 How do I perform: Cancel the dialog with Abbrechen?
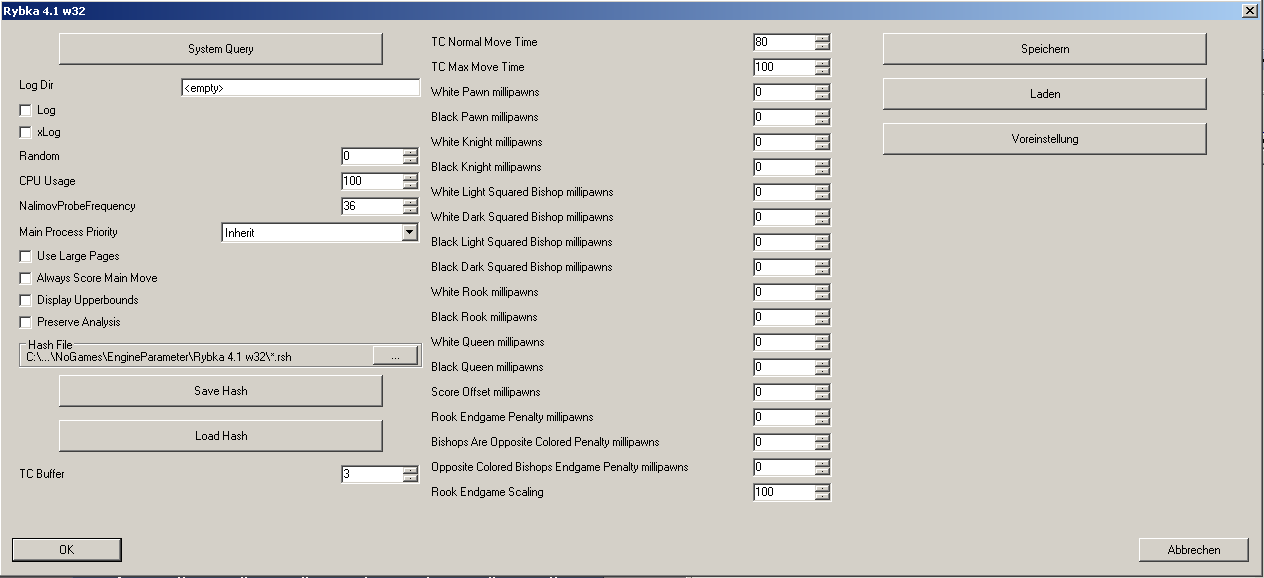point(1194,550)
